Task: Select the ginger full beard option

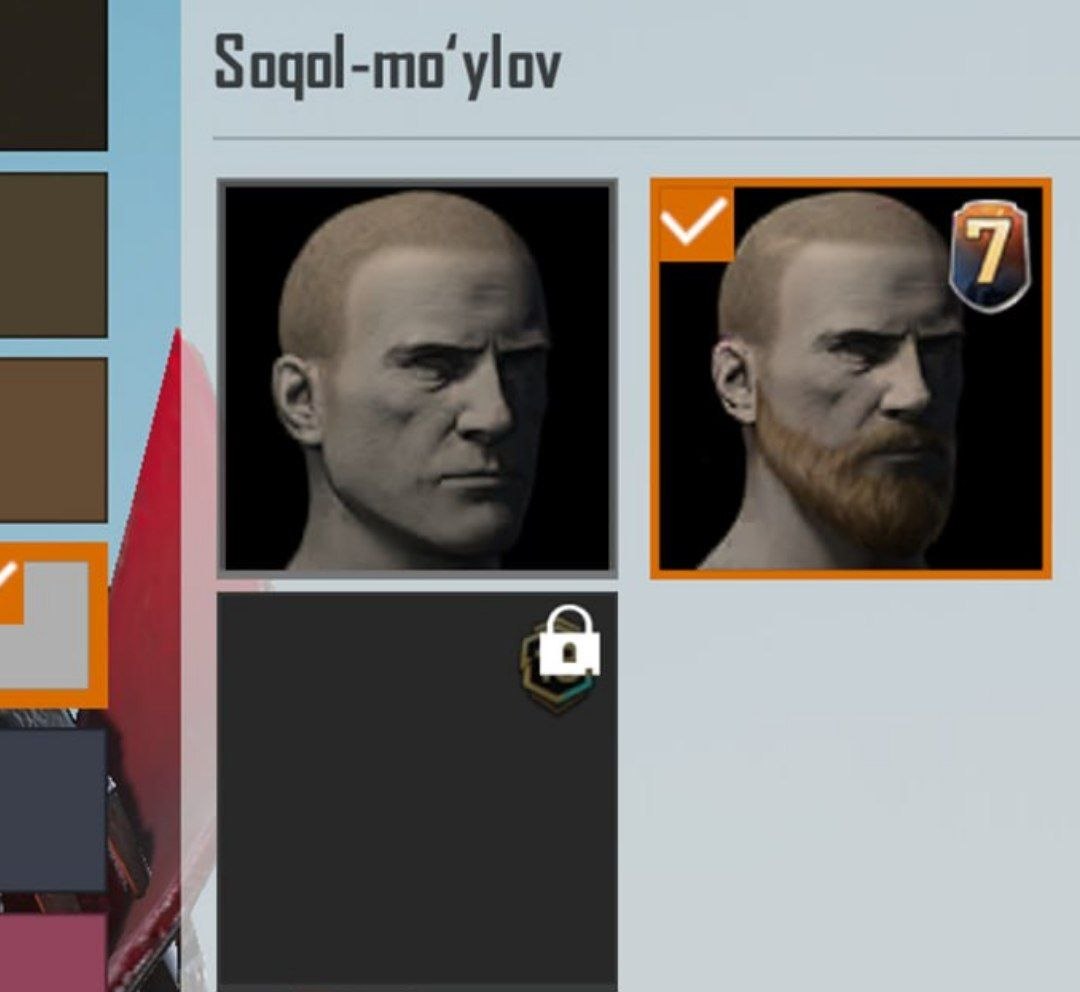Action: point(851,378)
